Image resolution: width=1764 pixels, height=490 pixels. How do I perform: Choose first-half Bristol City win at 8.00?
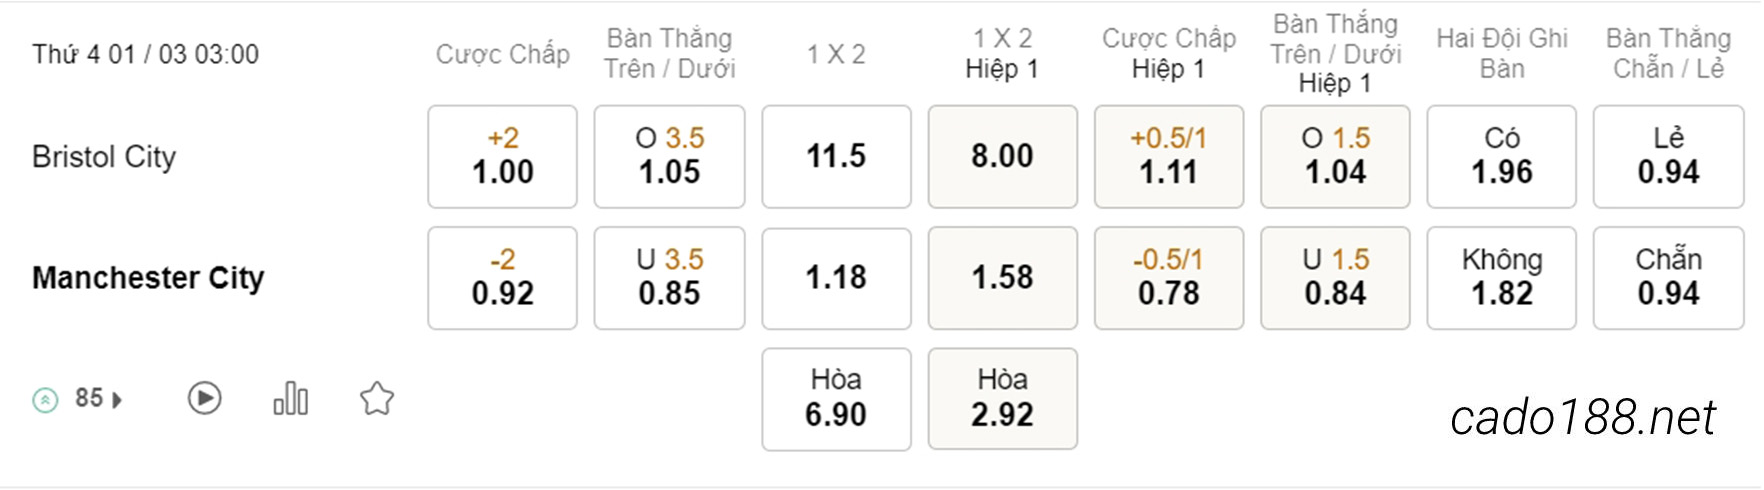1002,157
